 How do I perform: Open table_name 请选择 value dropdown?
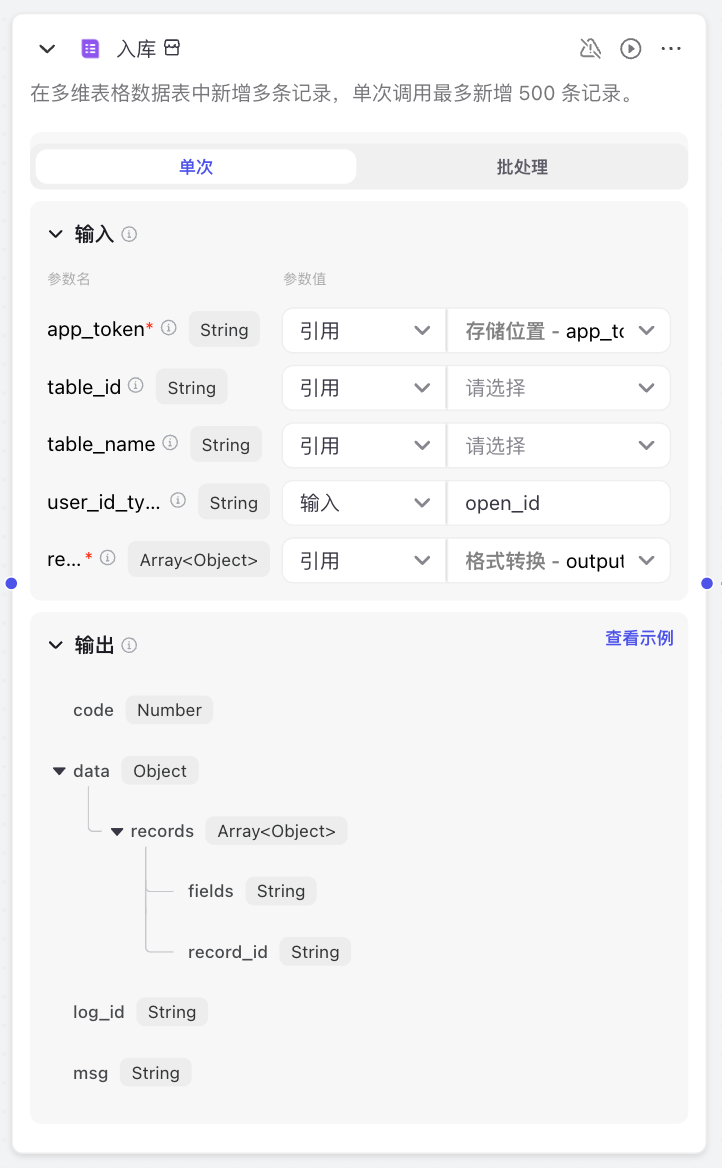558,445
